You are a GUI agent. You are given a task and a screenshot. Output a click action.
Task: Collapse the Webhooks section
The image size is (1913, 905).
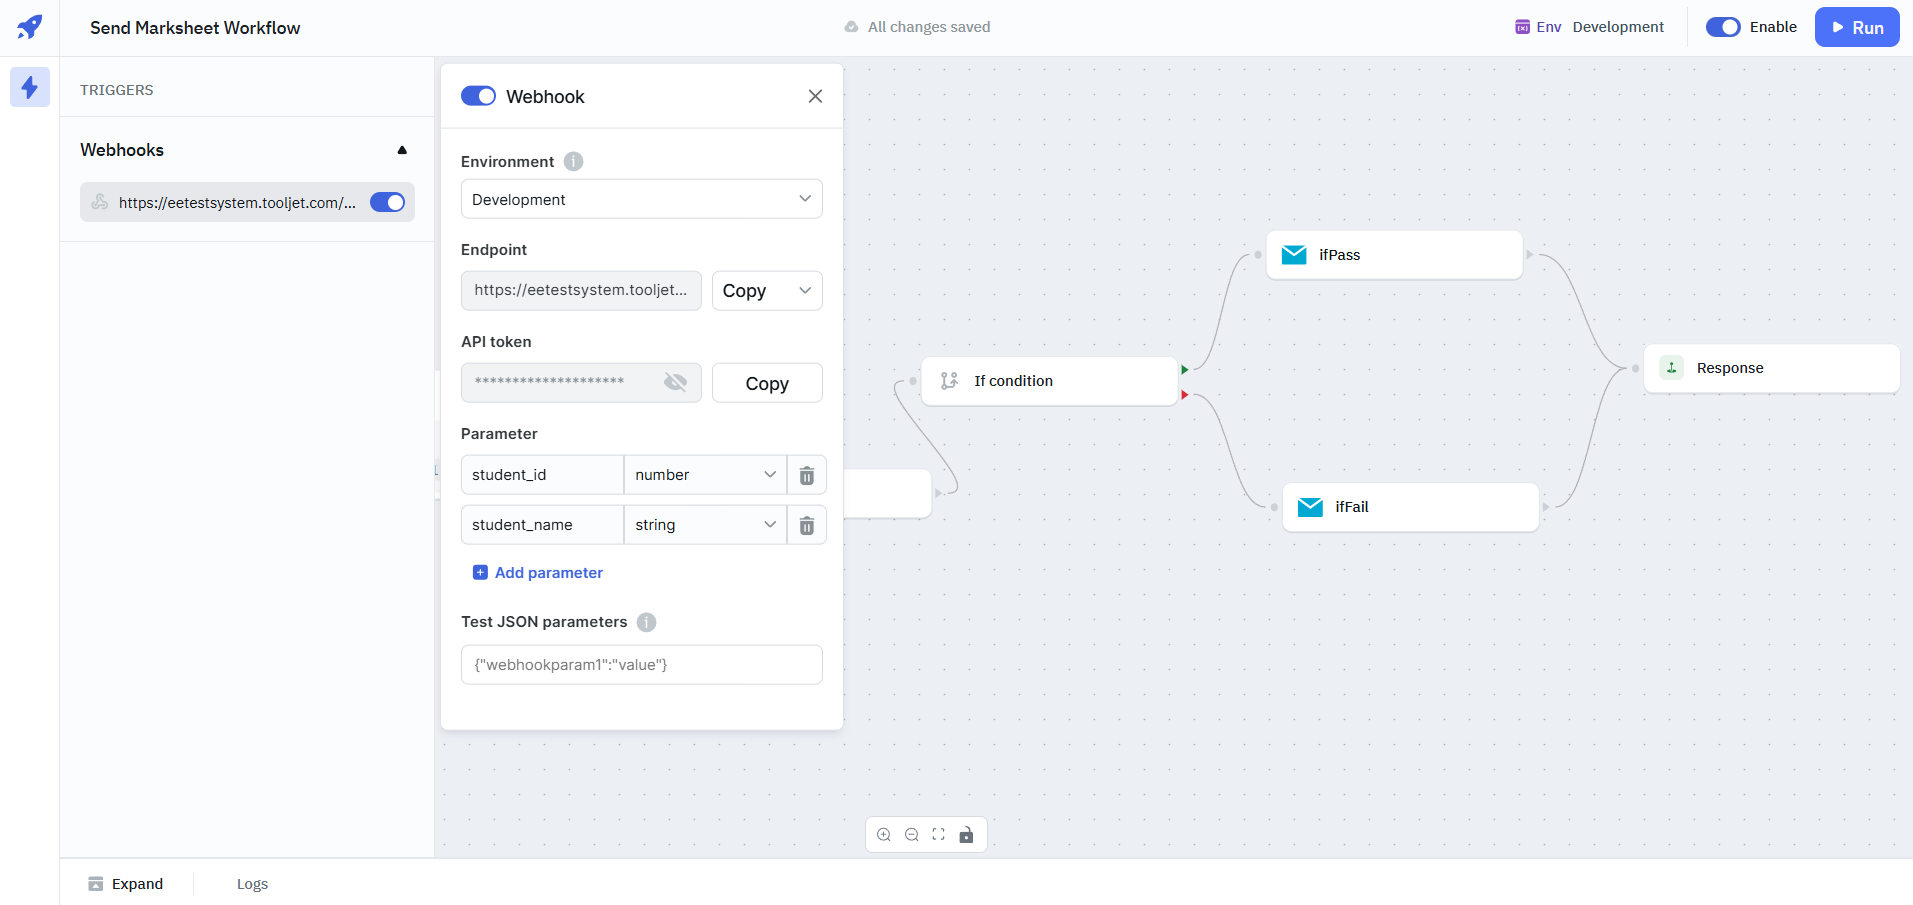point(402,150)
